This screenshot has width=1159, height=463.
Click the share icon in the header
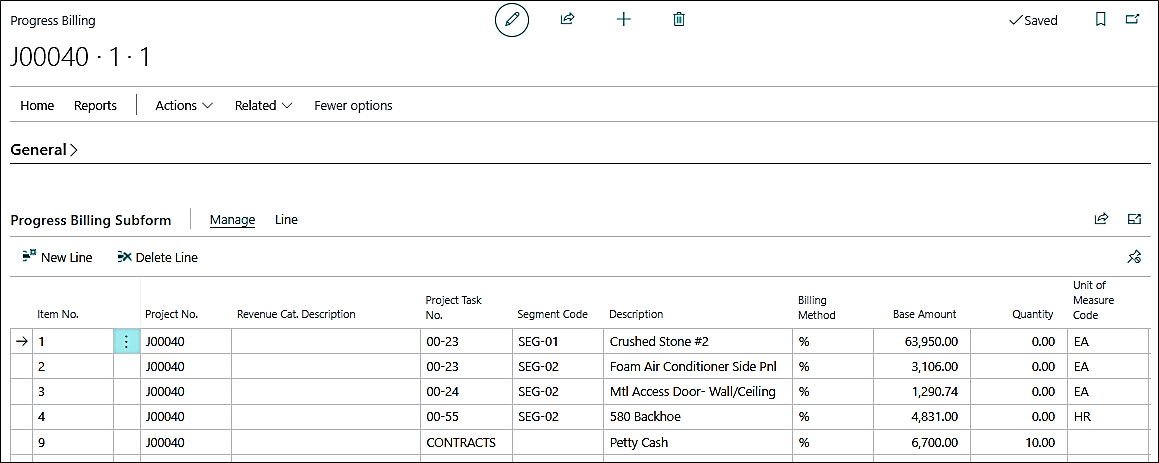pos(568,19)
